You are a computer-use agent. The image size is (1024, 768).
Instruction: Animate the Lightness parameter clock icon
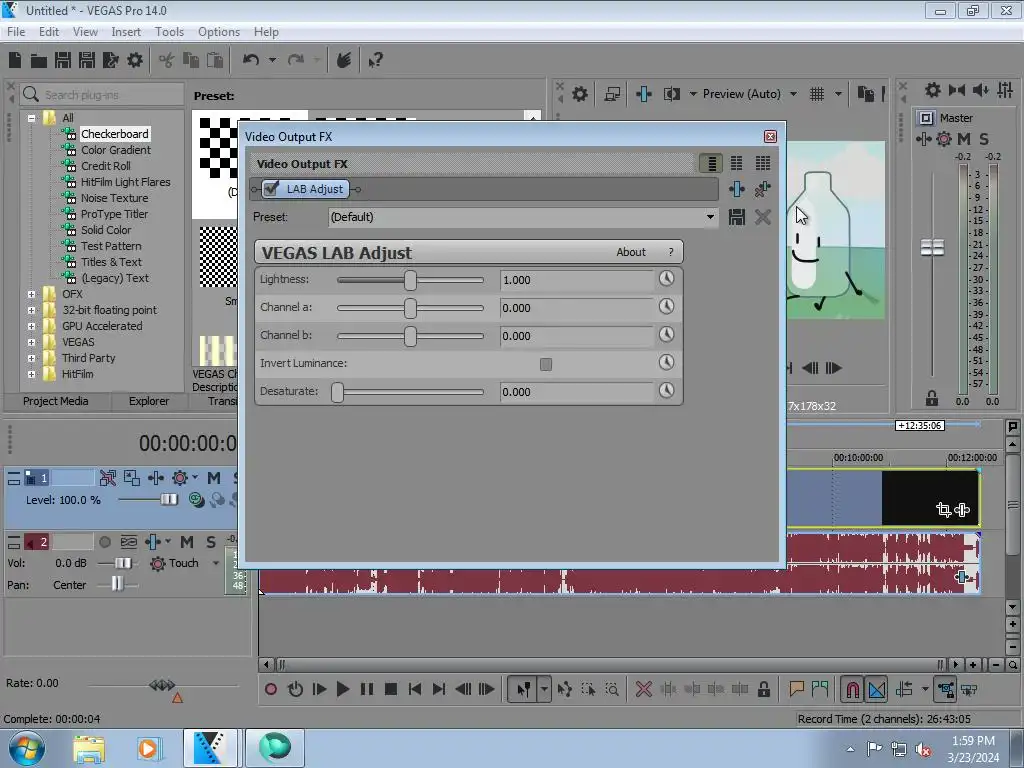pos(666,279)
